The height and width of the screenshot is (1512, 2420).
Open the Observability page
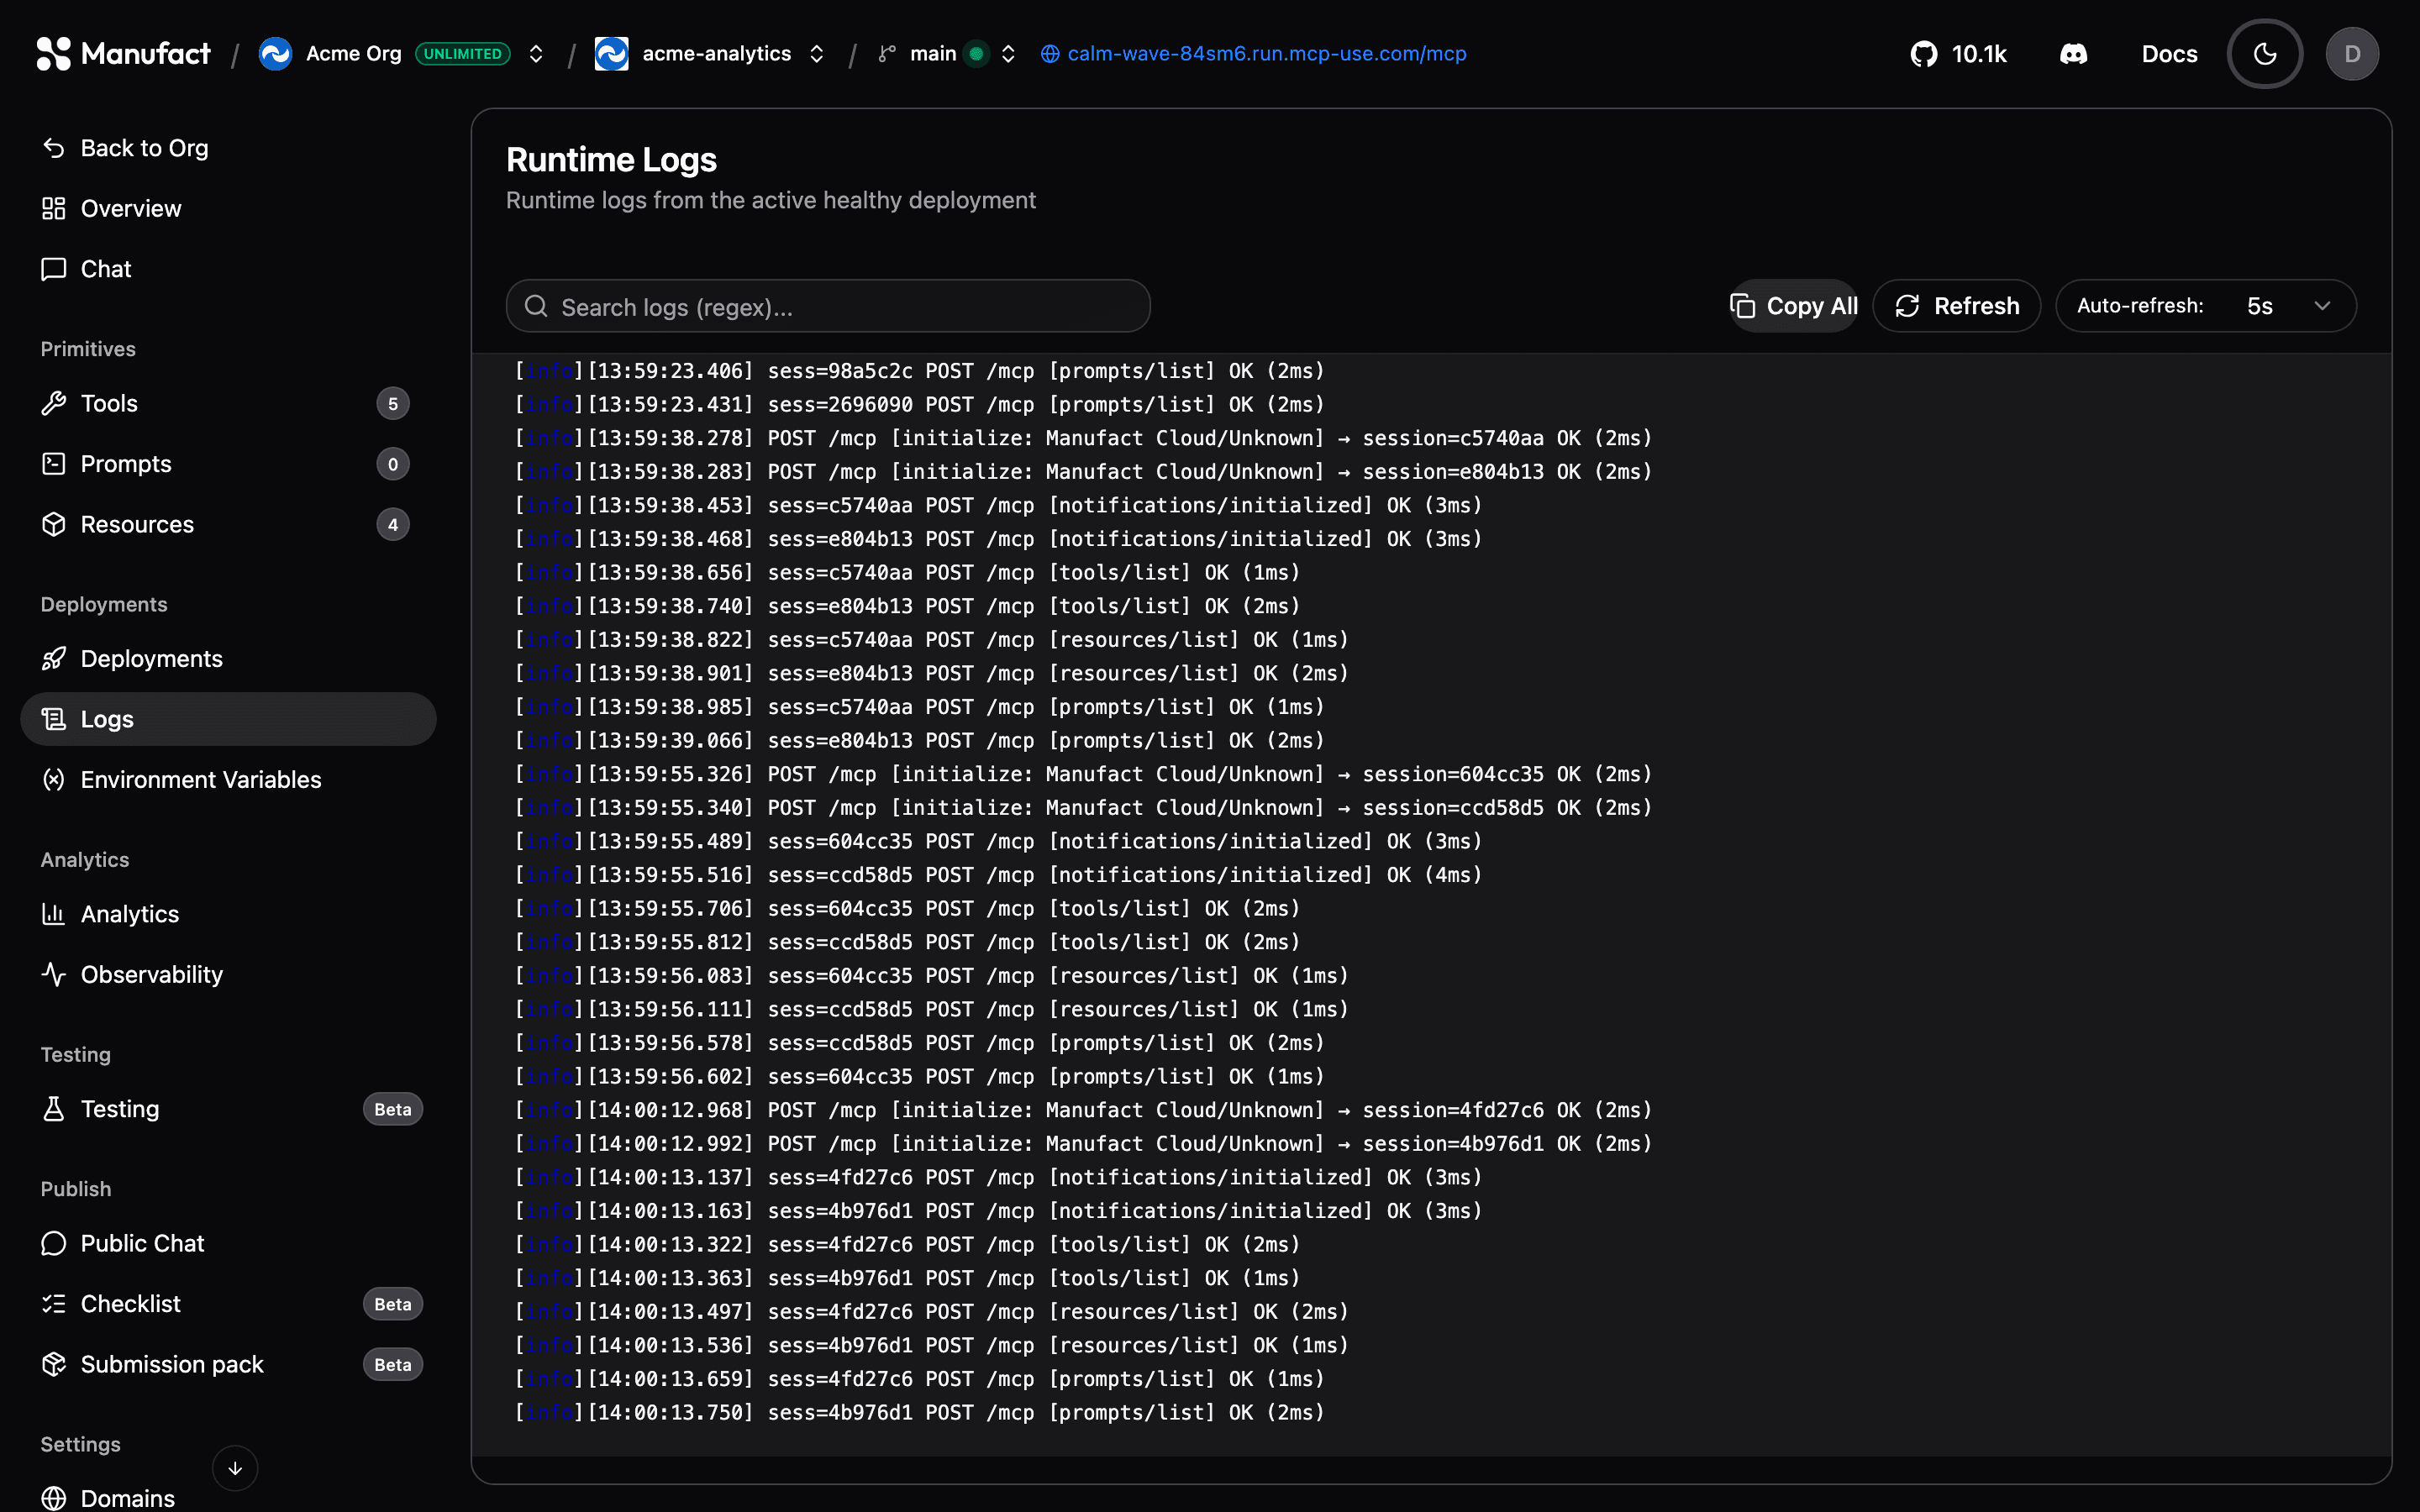pos(228,975)
